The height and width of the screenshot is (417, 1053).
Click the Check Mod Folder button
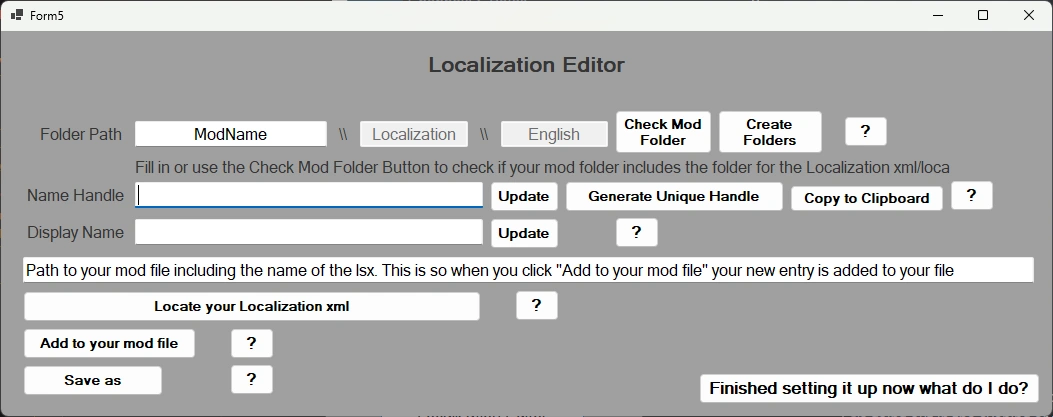(x=663, y=132)
